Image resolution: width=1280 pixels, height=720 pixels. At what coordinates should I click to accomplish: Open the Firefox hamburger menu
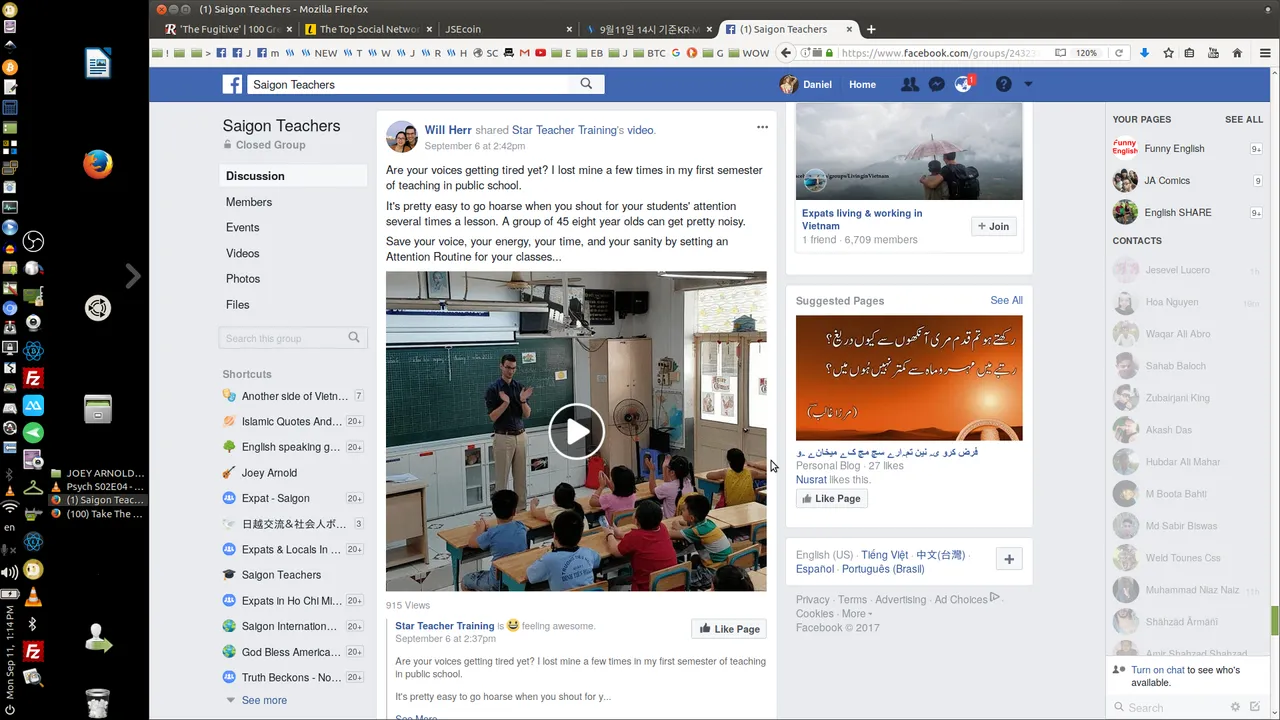click(x=1265, y=53)
